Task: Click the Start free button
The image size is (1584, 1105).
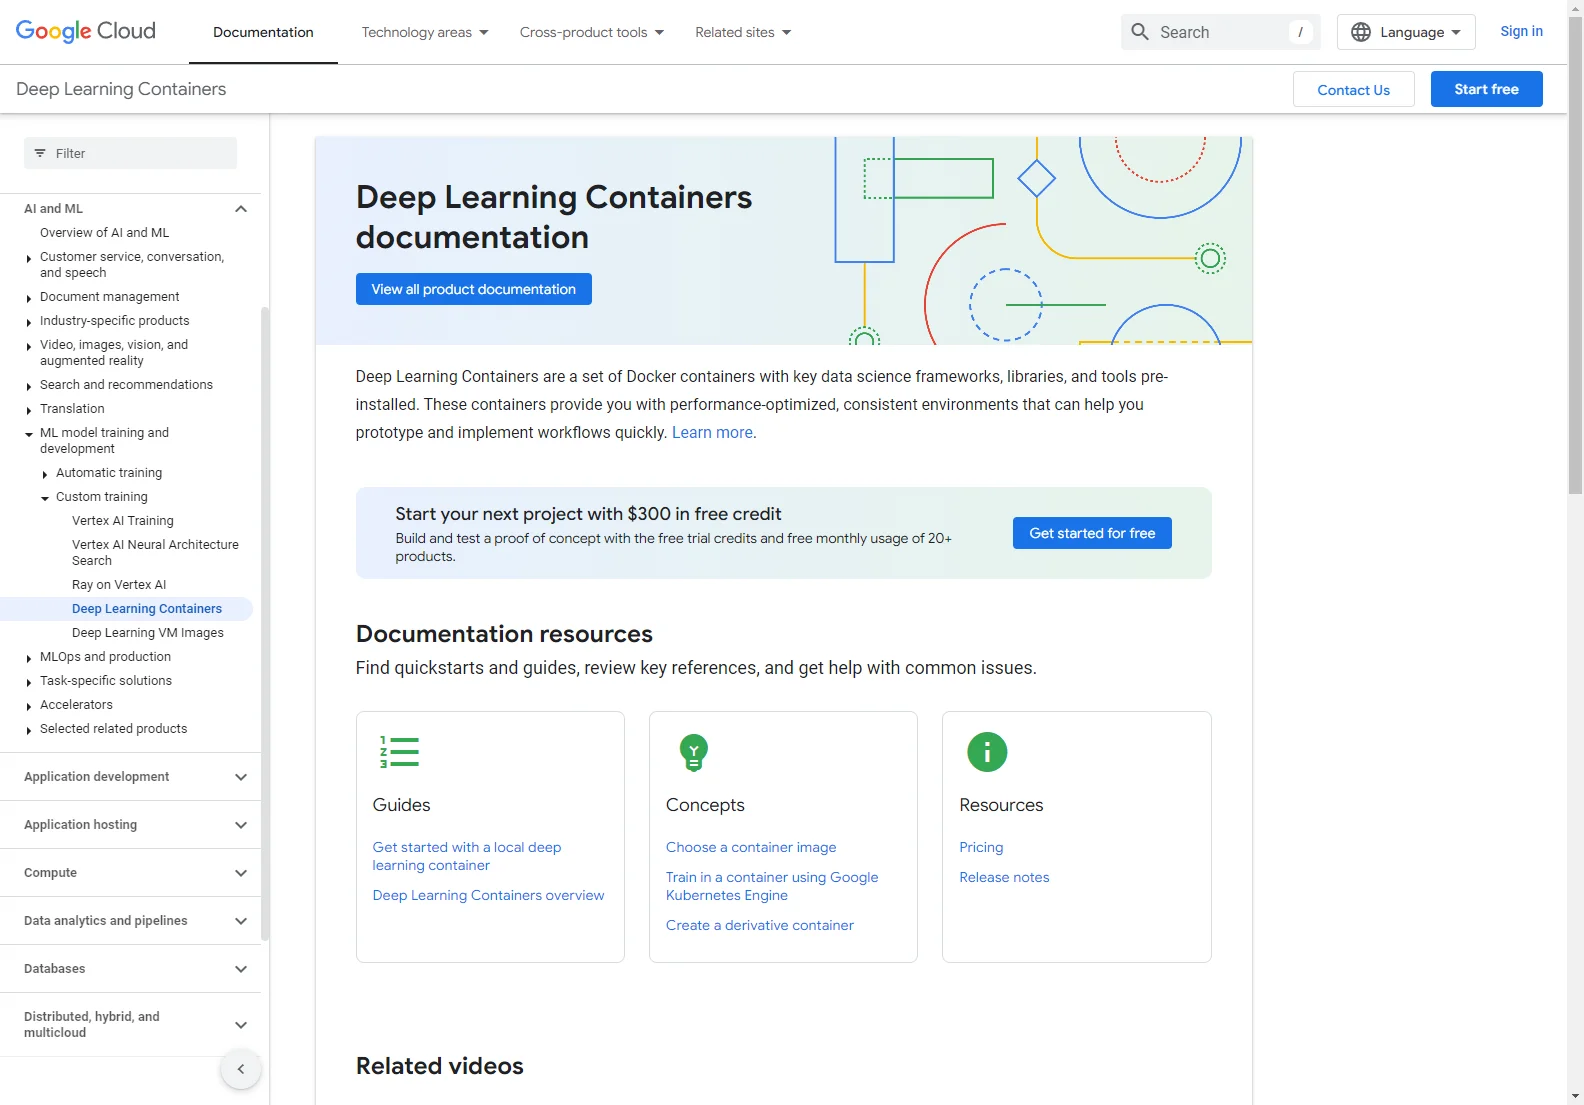Action: pos(1486,89)
